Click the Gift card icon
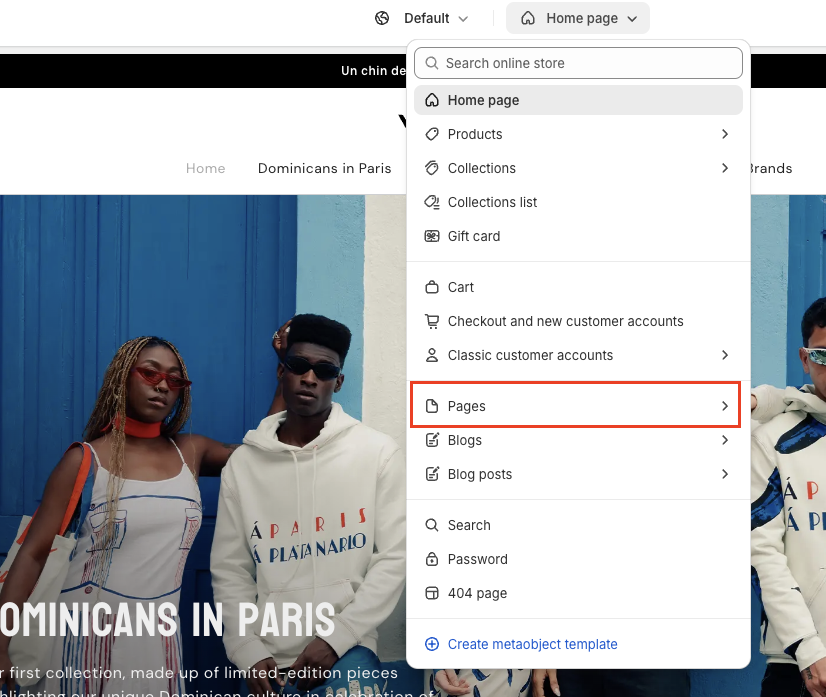 coord(432,236)
